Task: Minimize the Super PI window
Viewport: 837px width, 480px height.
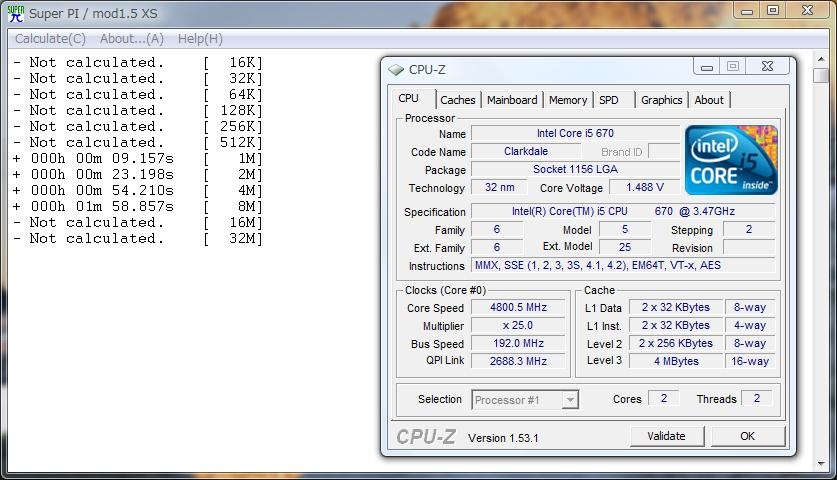Action: [x=747, y=11]
